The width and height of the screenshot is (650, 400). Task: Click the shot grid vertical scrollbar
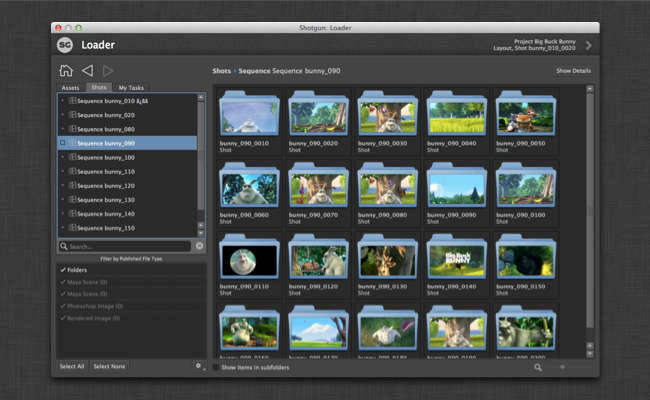(590, 209)
